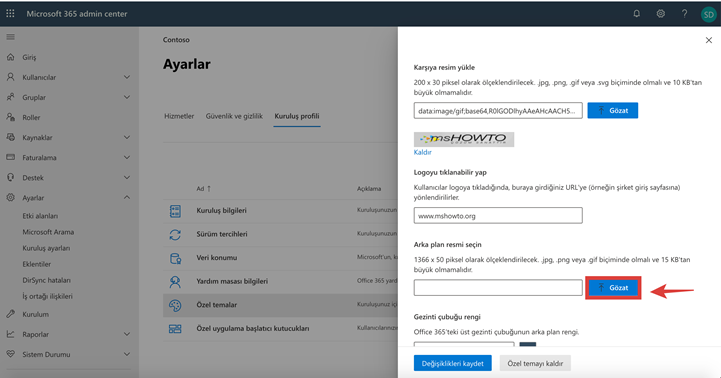721x378 pixels.
Task: Click the logo image data input field
Action: 498,110
